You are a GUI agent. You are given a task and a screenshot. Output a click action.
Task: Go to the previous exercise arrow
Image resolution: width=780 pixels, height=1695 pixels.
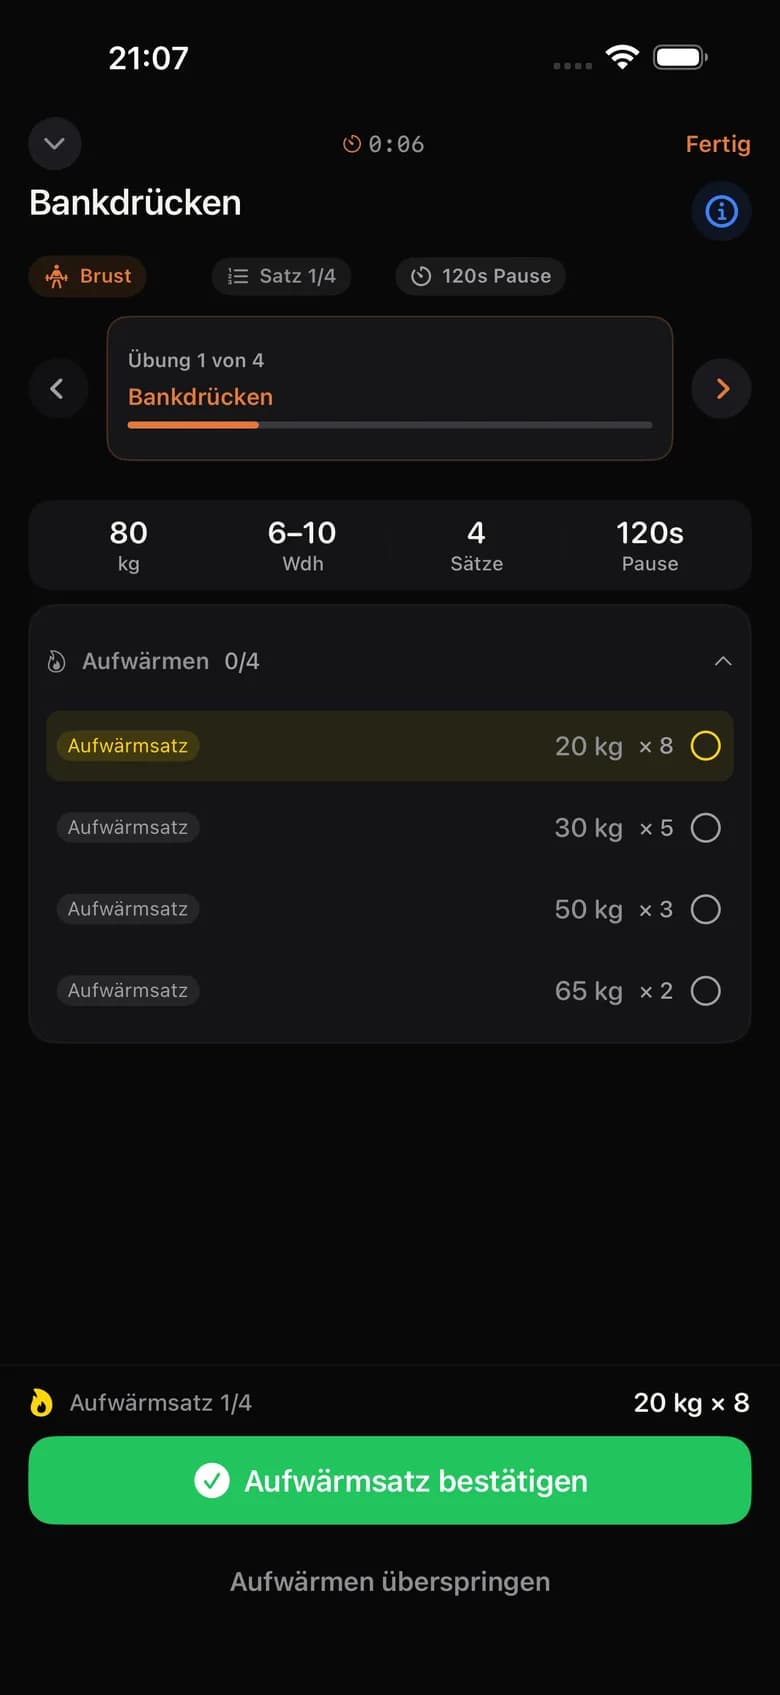57,388
